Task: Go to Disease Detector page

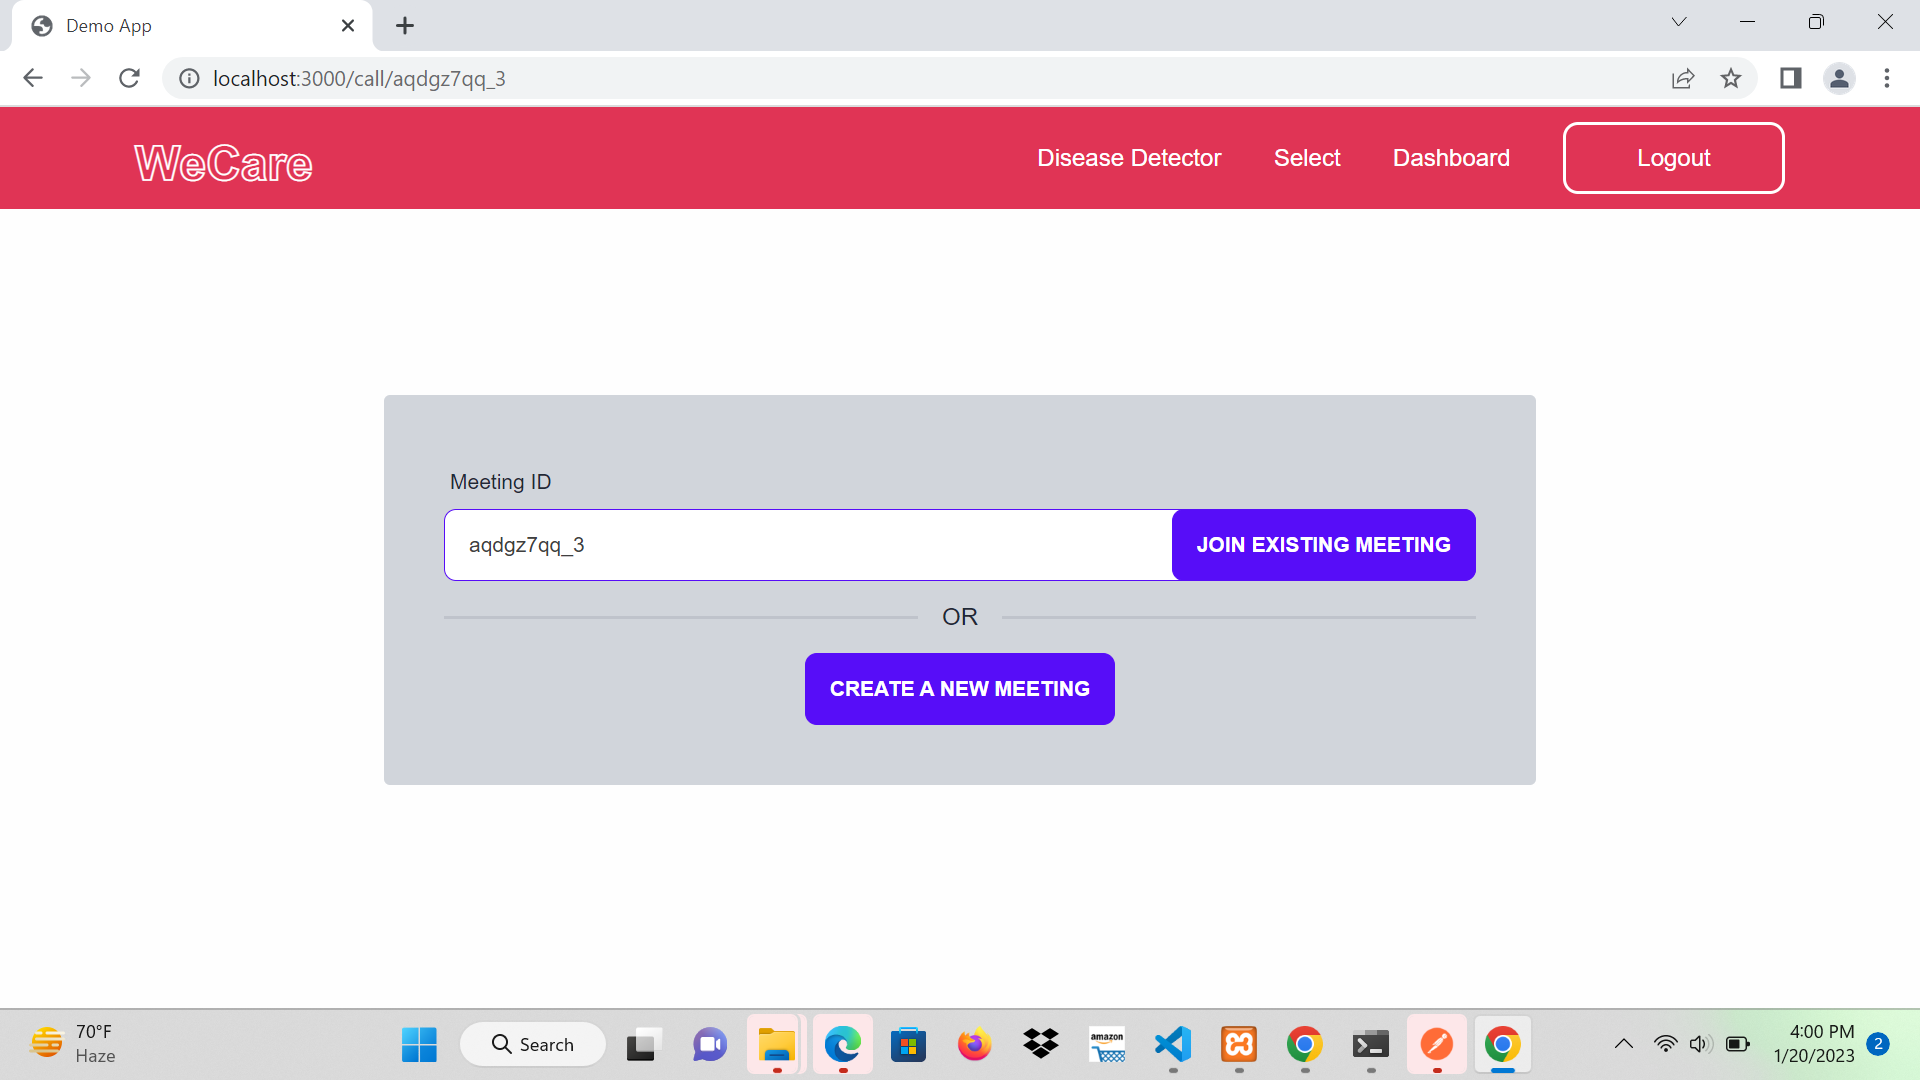Action: pos(1129,158)
